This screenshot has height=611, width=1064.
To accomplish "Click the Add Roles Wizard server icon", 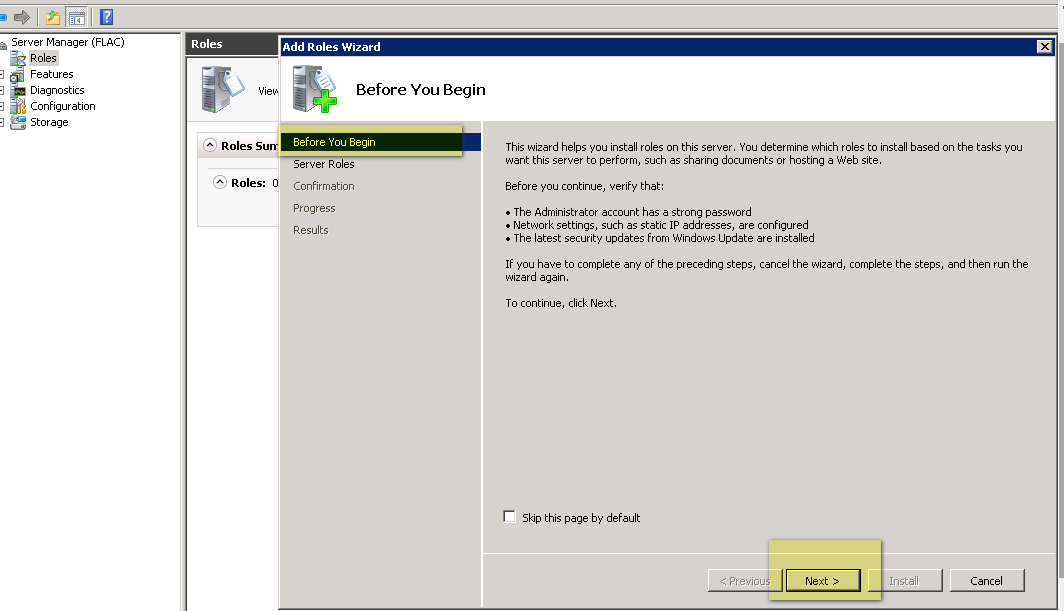I will (x=315, y=89).
